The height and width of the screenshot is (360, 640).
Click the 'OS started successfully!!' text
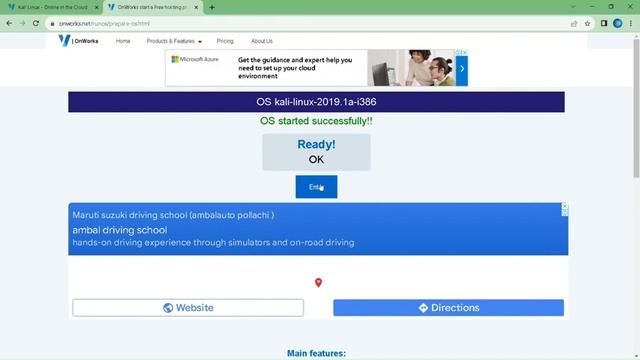[316, 121]
